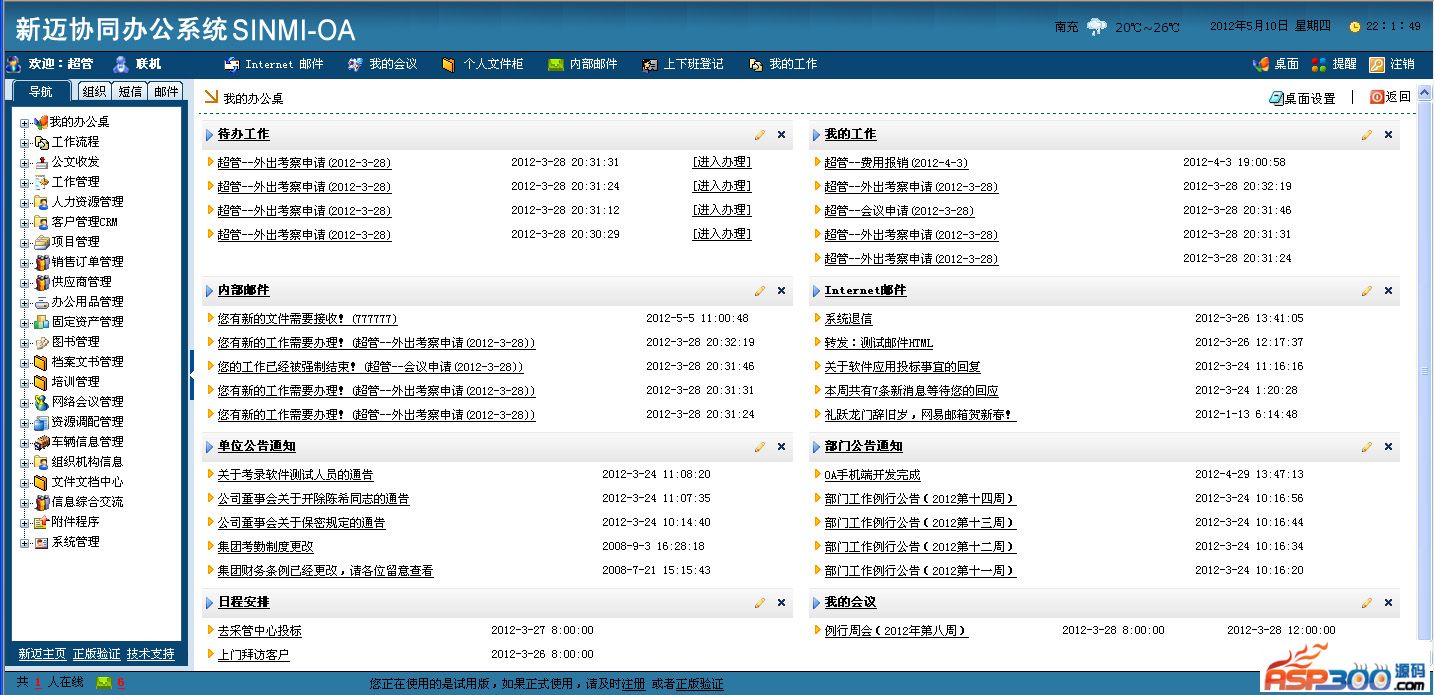The width and height of the screenshot is (1435, 695).
Task: Expand the 人力资源管理 tree node
Action: pyautogui.click(x=25, y=203)
